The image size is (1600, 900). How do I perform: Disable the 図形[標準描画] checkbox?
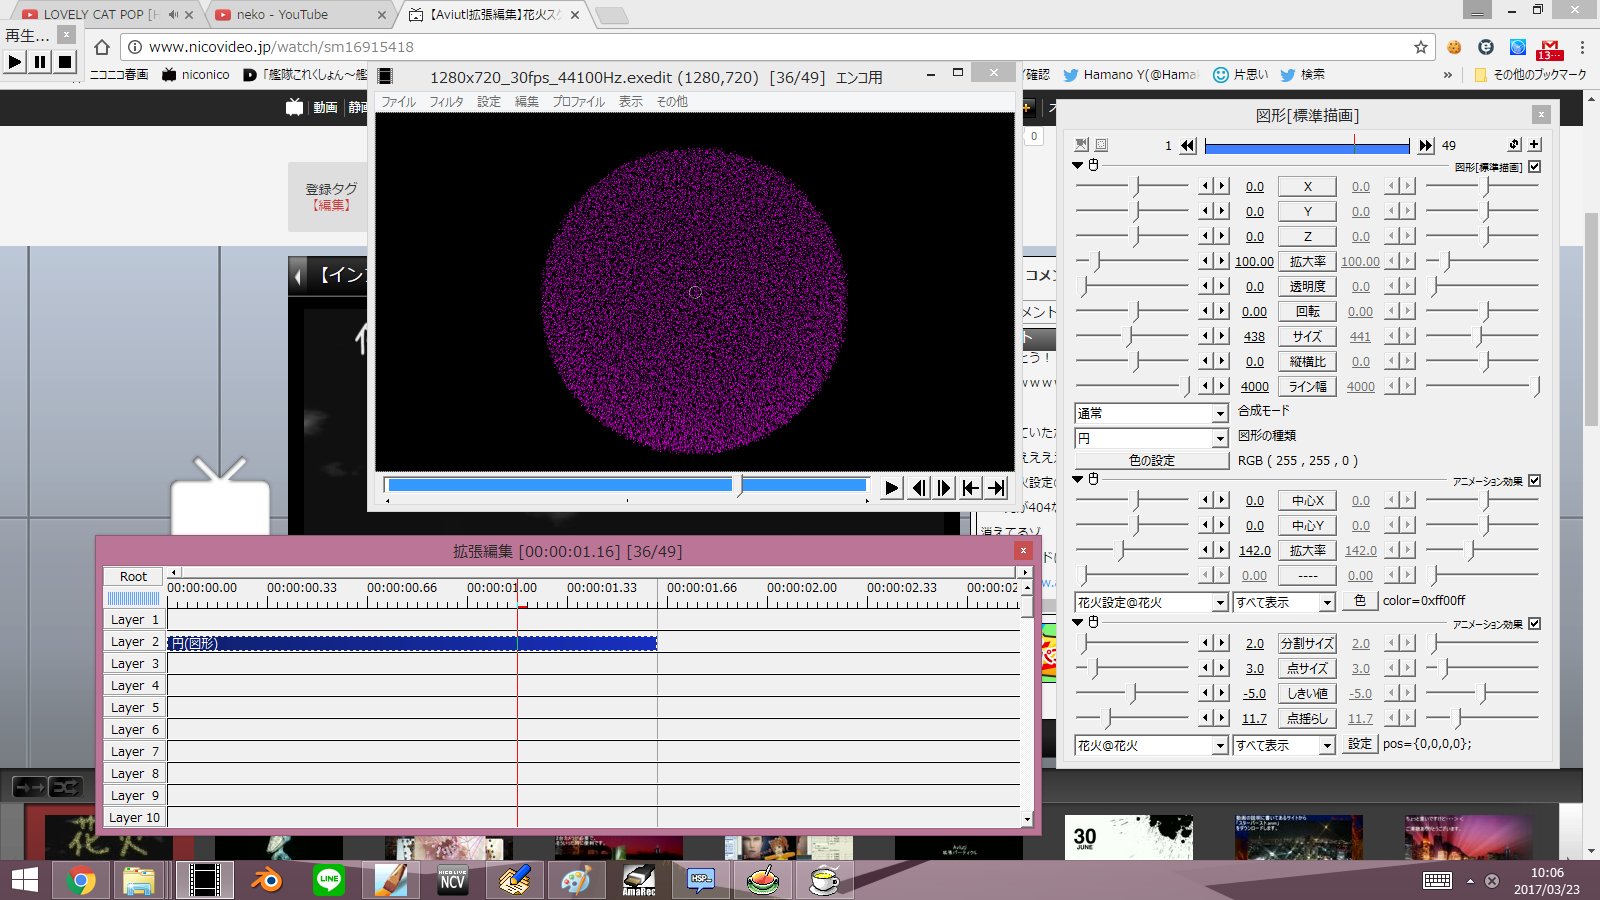(x=1535, y=167)
